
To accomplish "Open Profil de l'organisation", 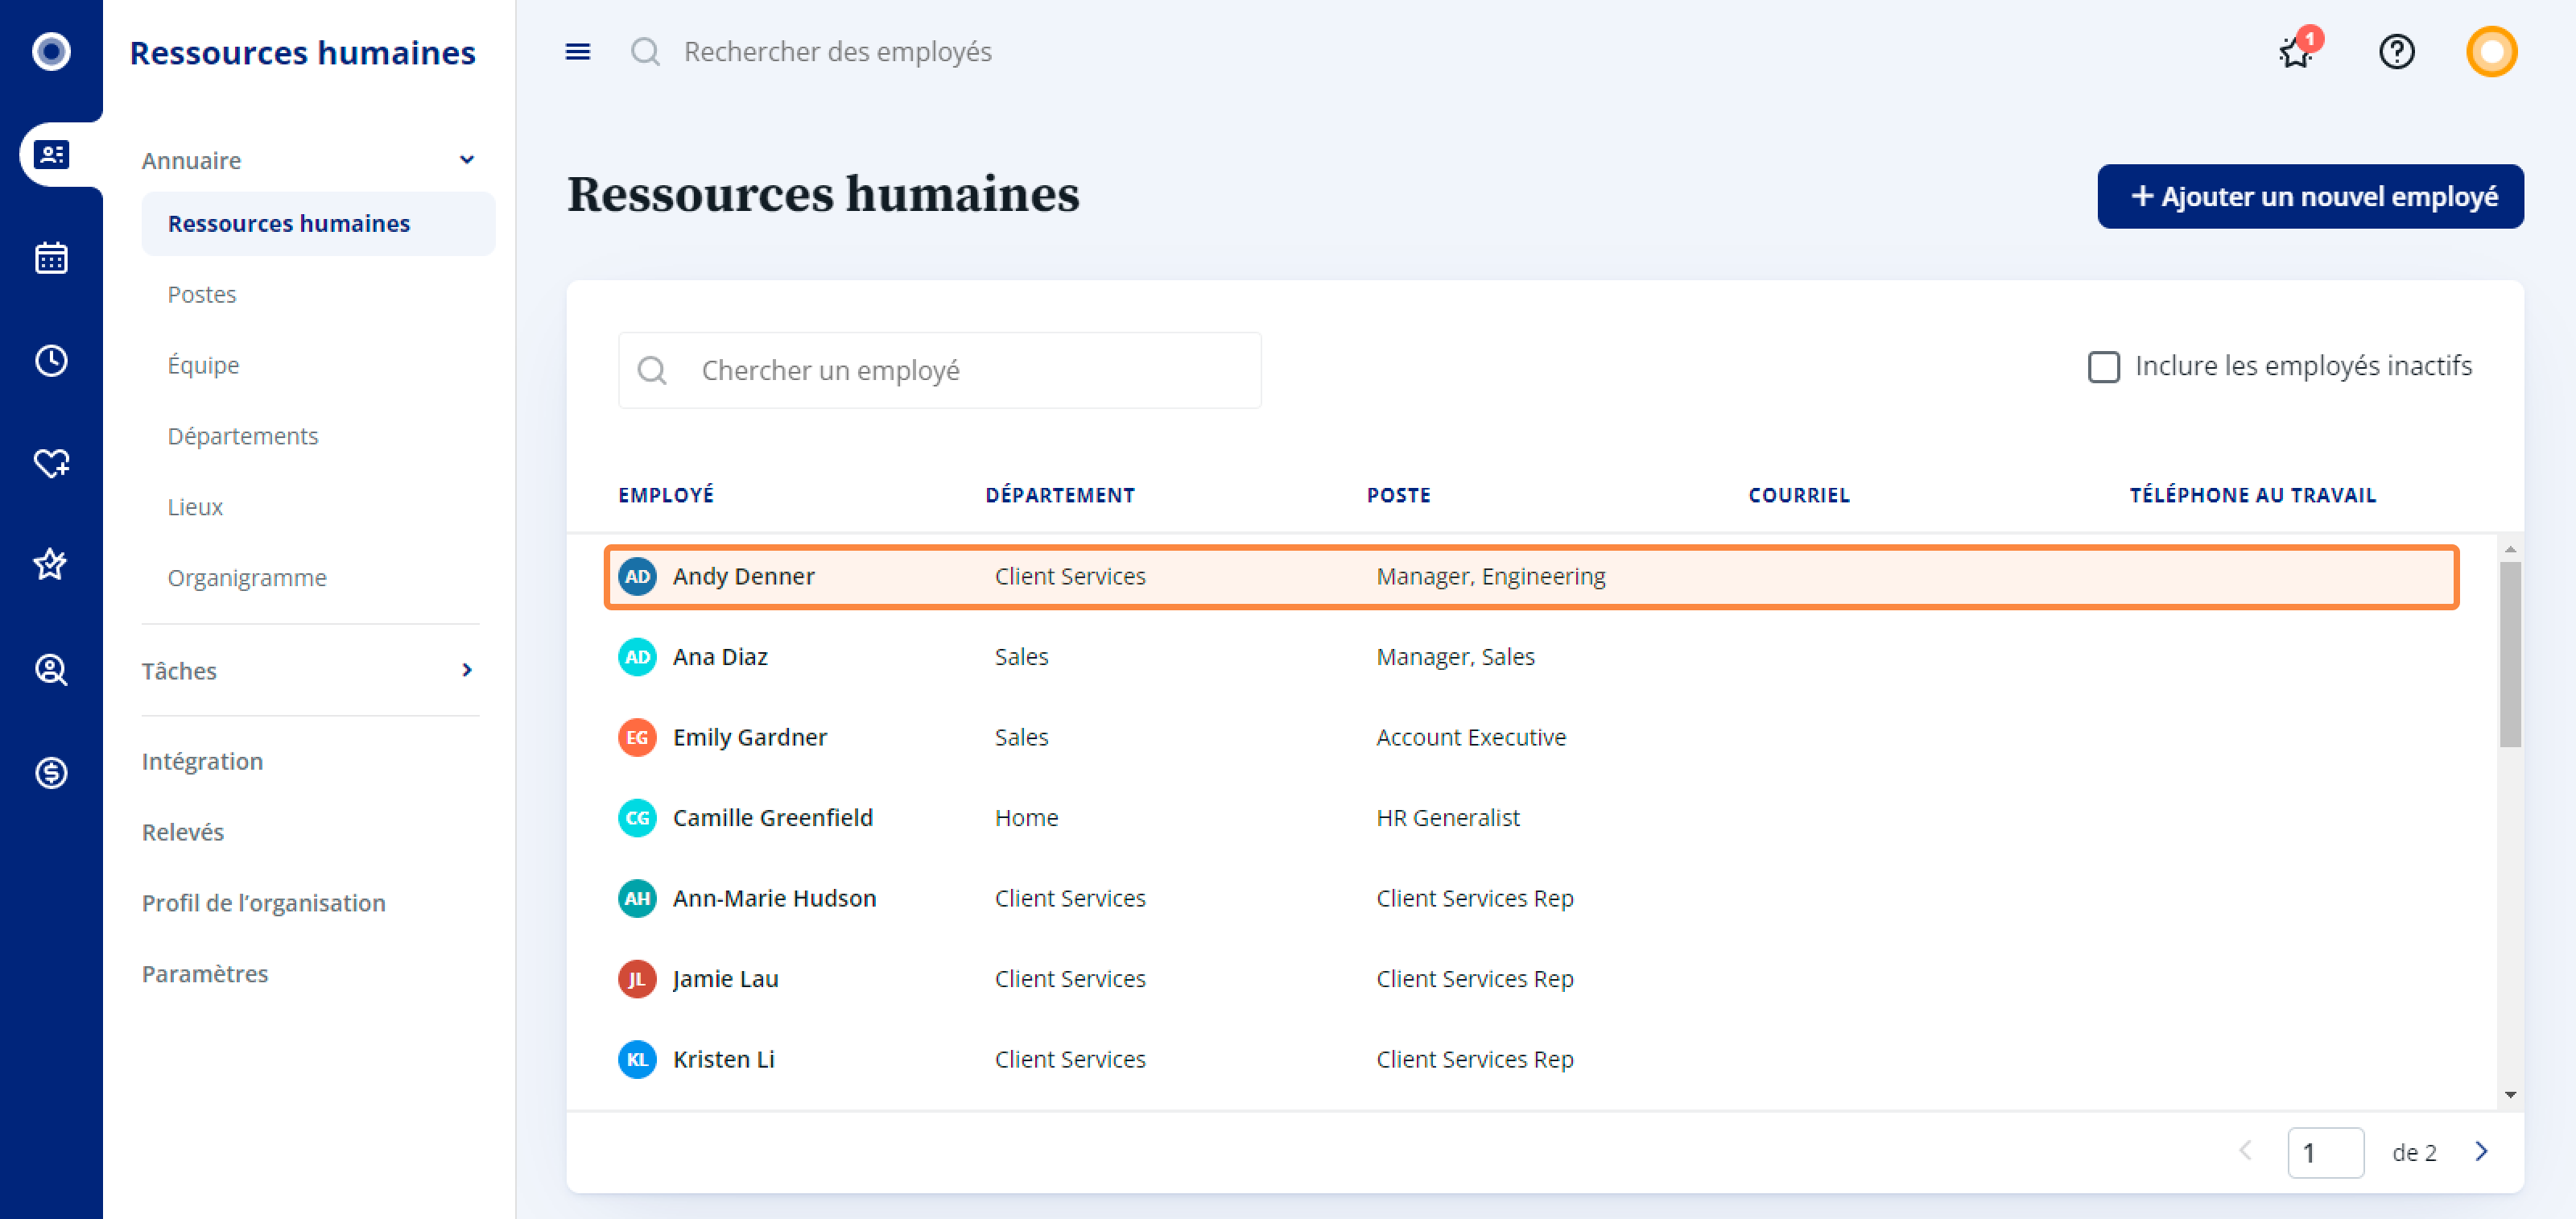I will pyautogui.click(x=264, y=903).
